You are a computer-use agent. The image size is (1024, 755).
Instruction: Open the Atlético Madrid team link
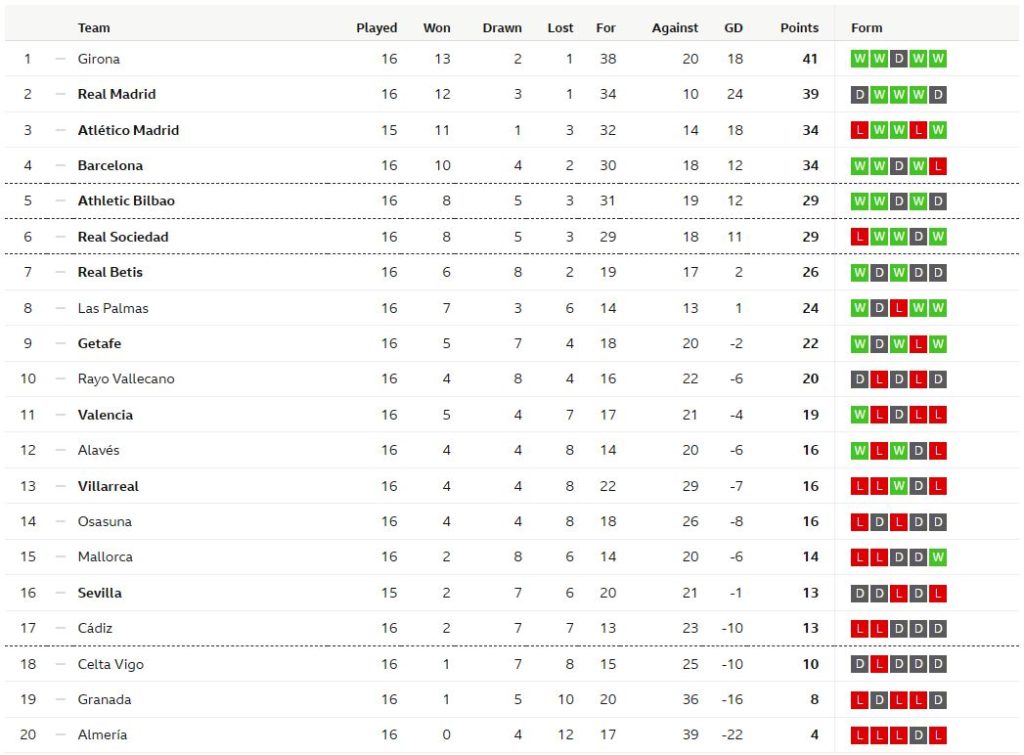coord(128,130)
